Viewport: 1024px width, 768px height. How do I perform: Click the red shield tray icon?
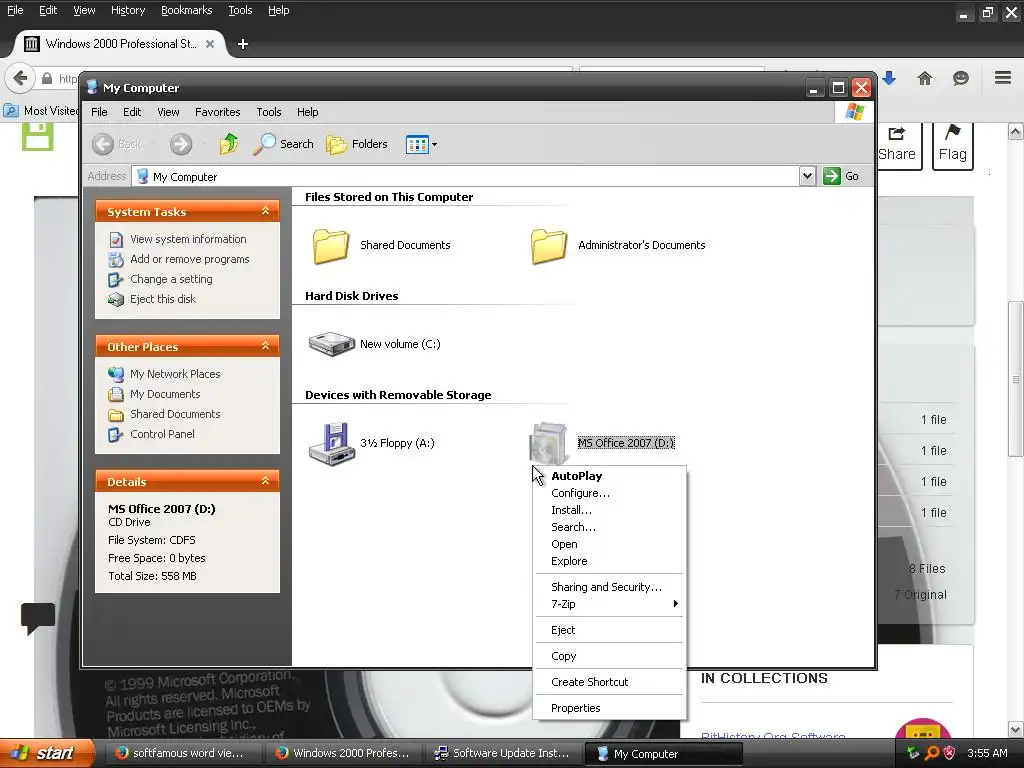[950, 753]
